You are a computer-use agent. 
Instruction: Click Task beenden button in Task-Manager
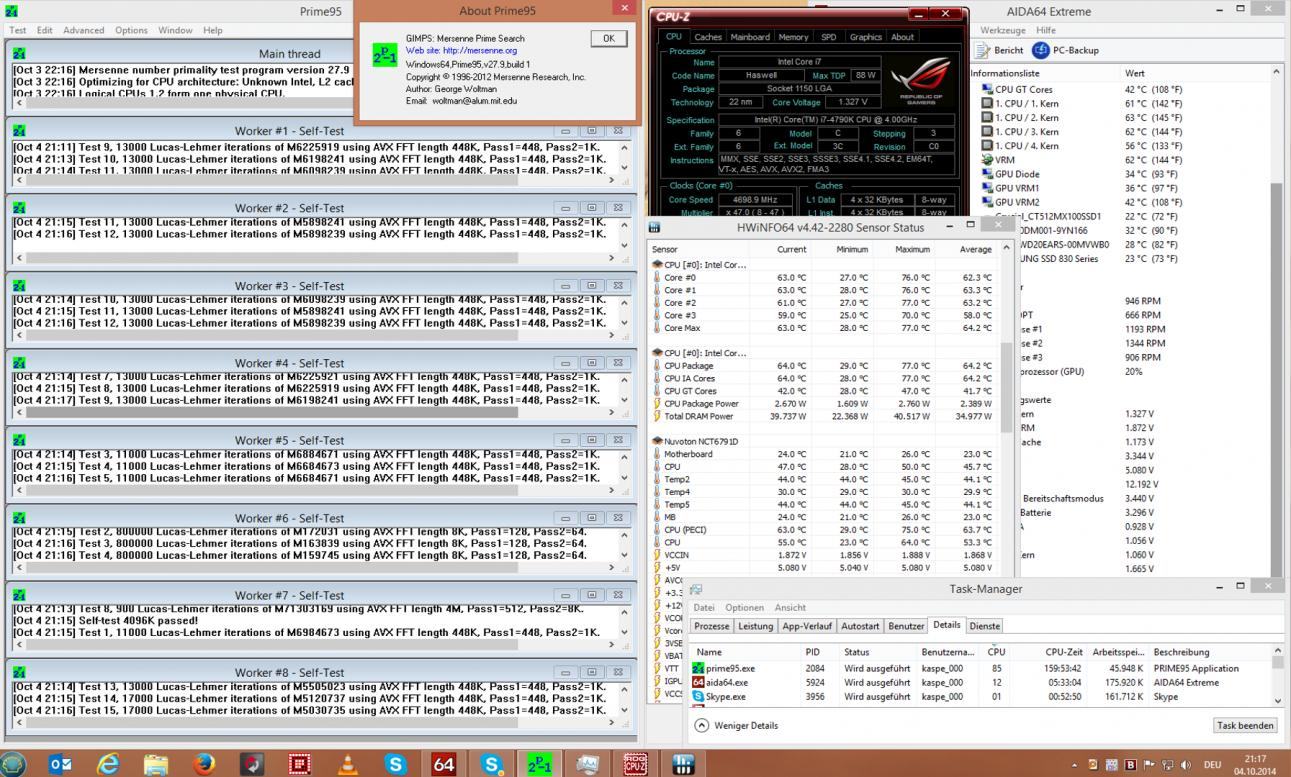[x=1245, y=725]
